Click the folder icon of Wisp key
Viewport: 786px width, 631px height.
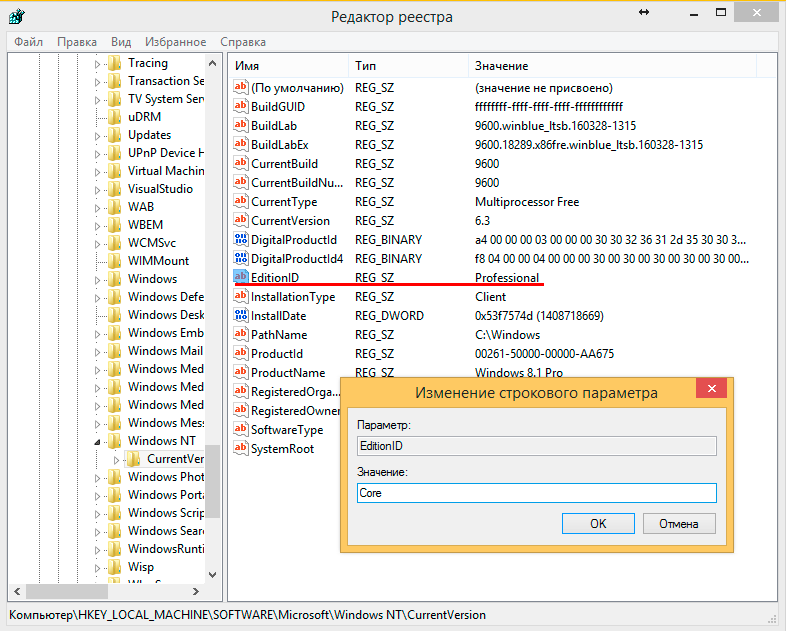pyautogui.click(x=115, y=567)
